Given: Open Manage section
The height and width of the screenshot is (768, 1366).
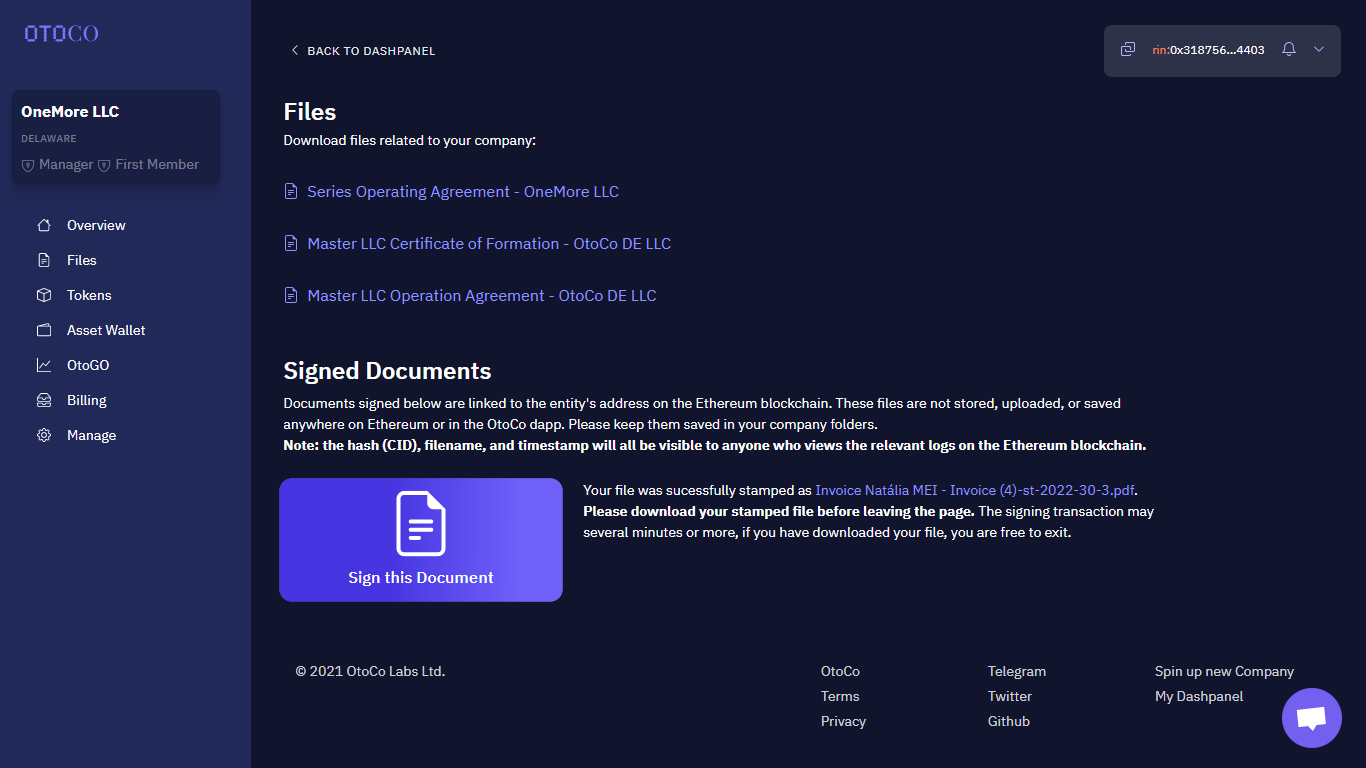Looking at the screenshot, I should [91, 435].
